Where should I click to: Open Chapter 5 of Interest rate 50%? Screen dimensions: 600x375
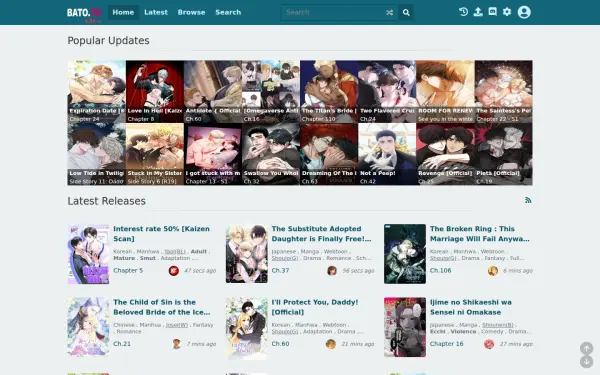128,270
